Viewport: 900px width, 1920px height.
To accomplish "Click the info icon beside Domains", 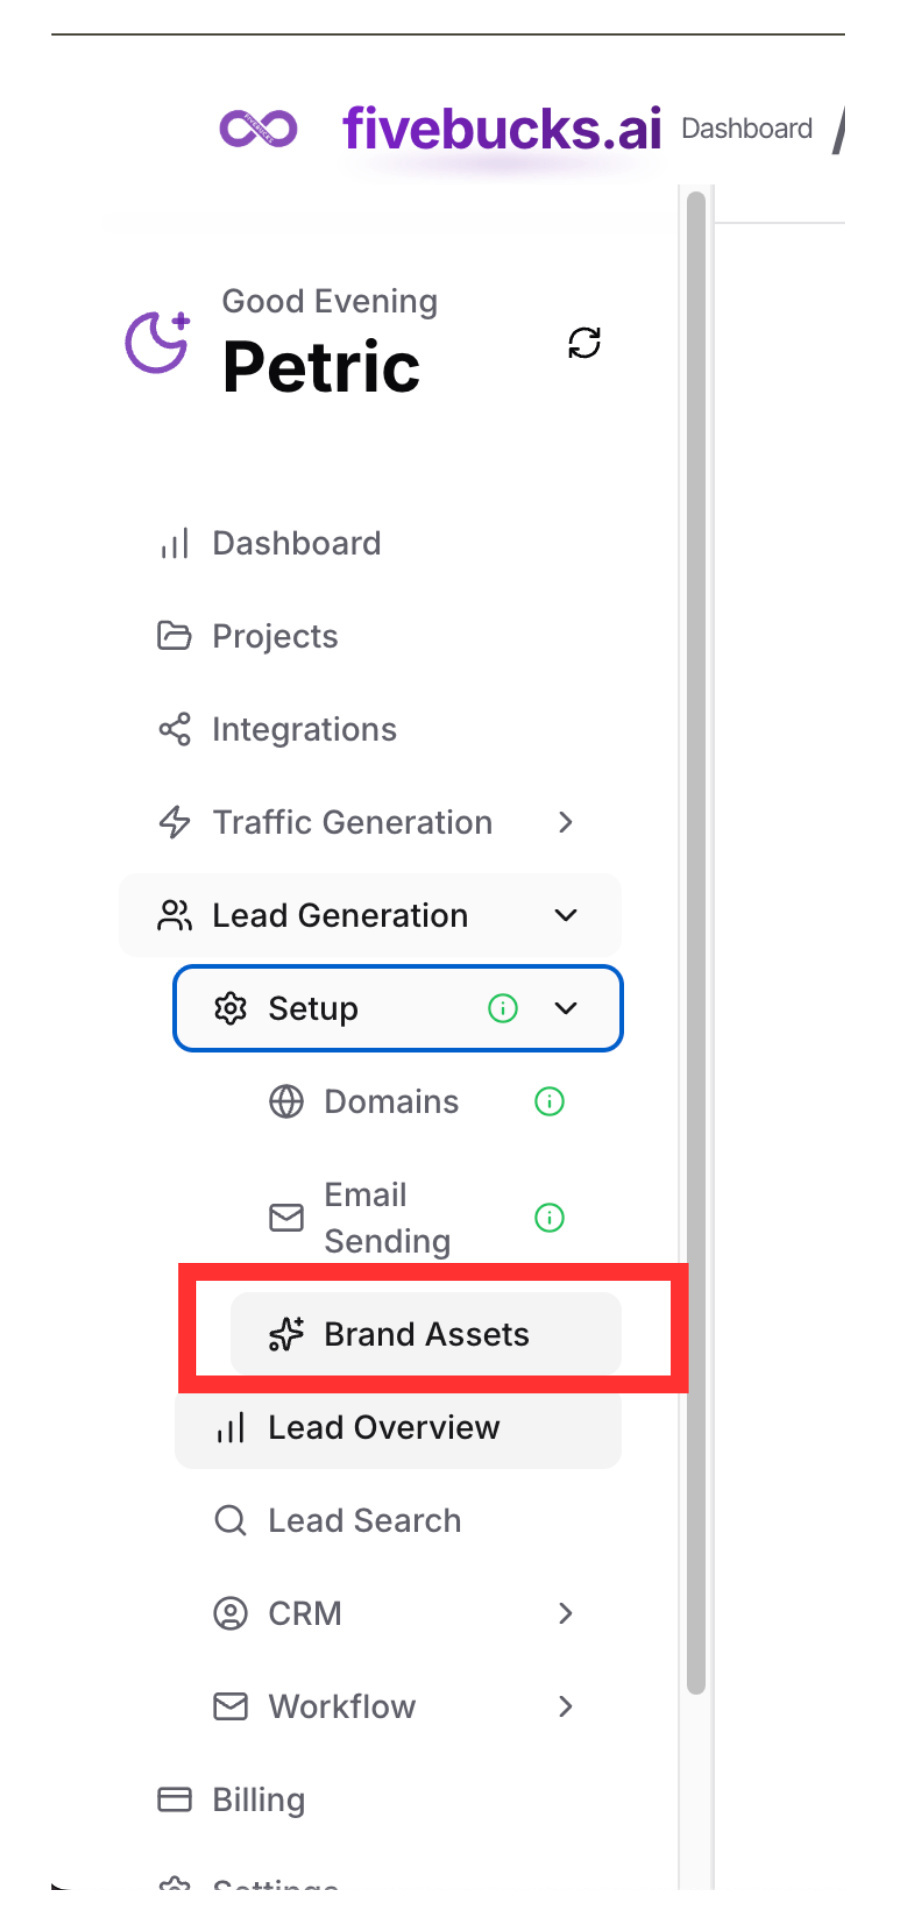I will pos(549,1101).
